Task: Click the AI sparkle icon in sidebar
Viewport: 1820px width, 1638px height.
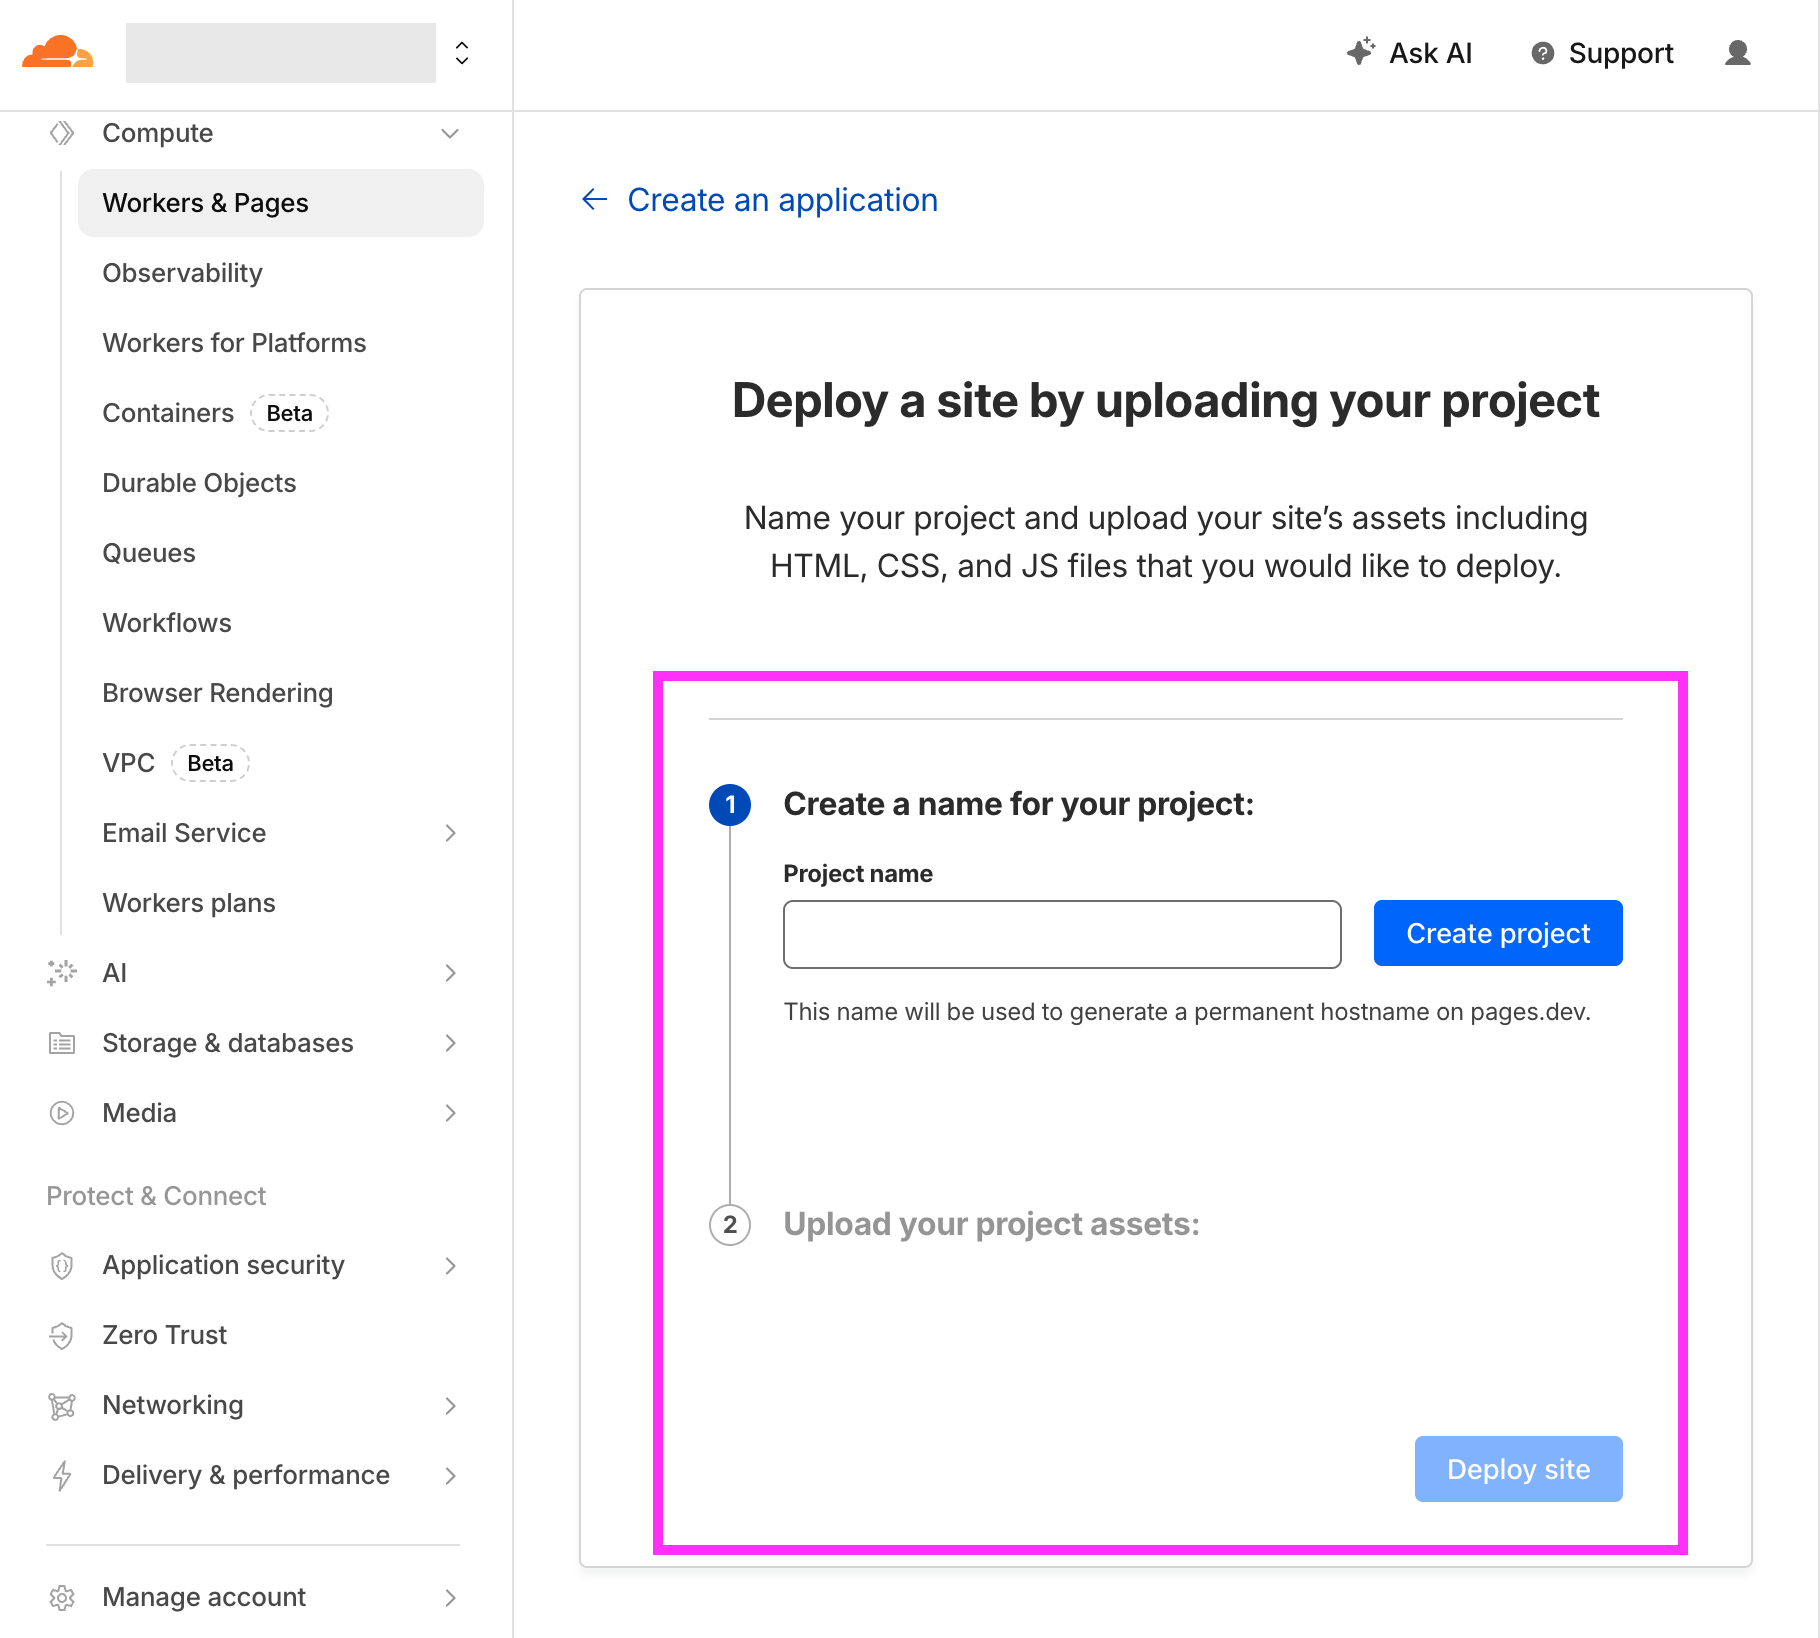Action: pyautogui.click(x=61, y=973)
